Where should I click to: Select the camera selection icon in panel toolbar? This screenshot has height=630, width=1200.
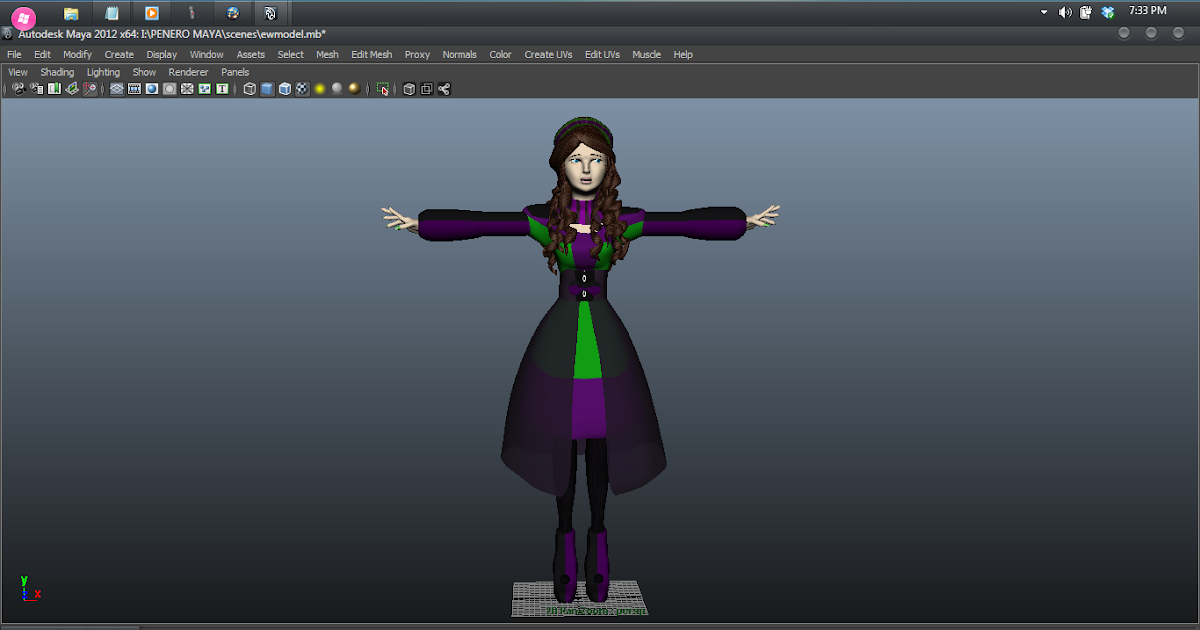click(x=17, y=88)
